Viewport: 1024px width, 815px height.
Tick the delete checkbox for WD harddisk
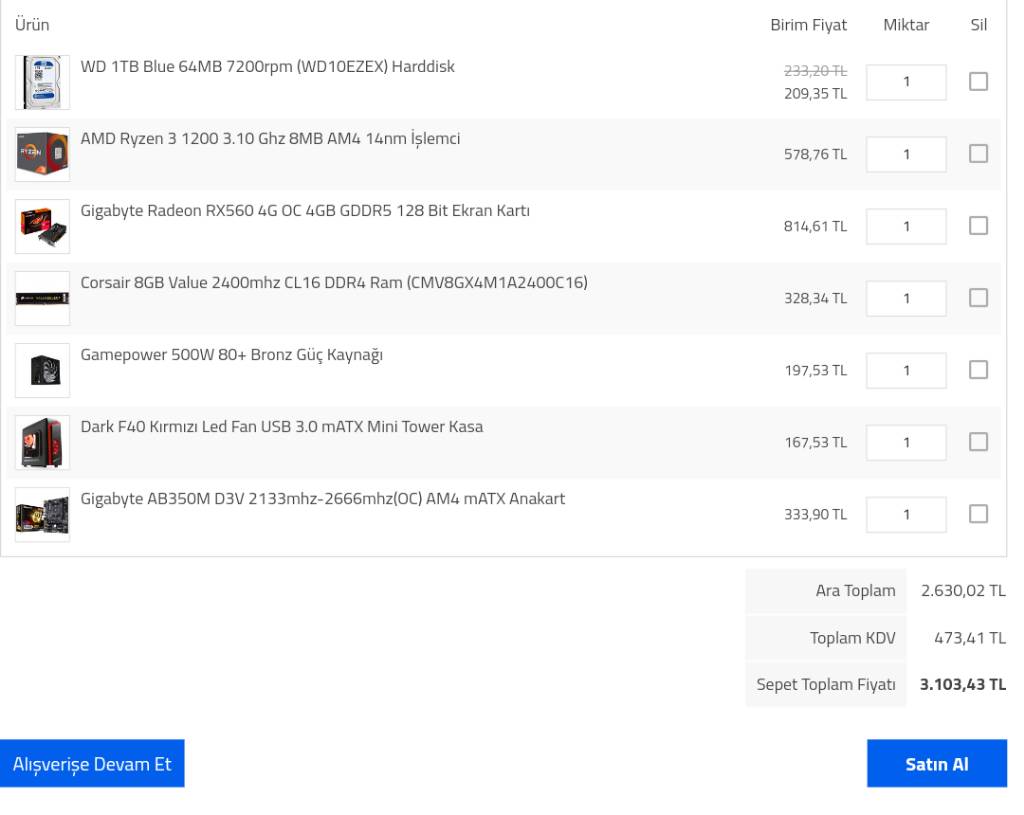(978, 82)
